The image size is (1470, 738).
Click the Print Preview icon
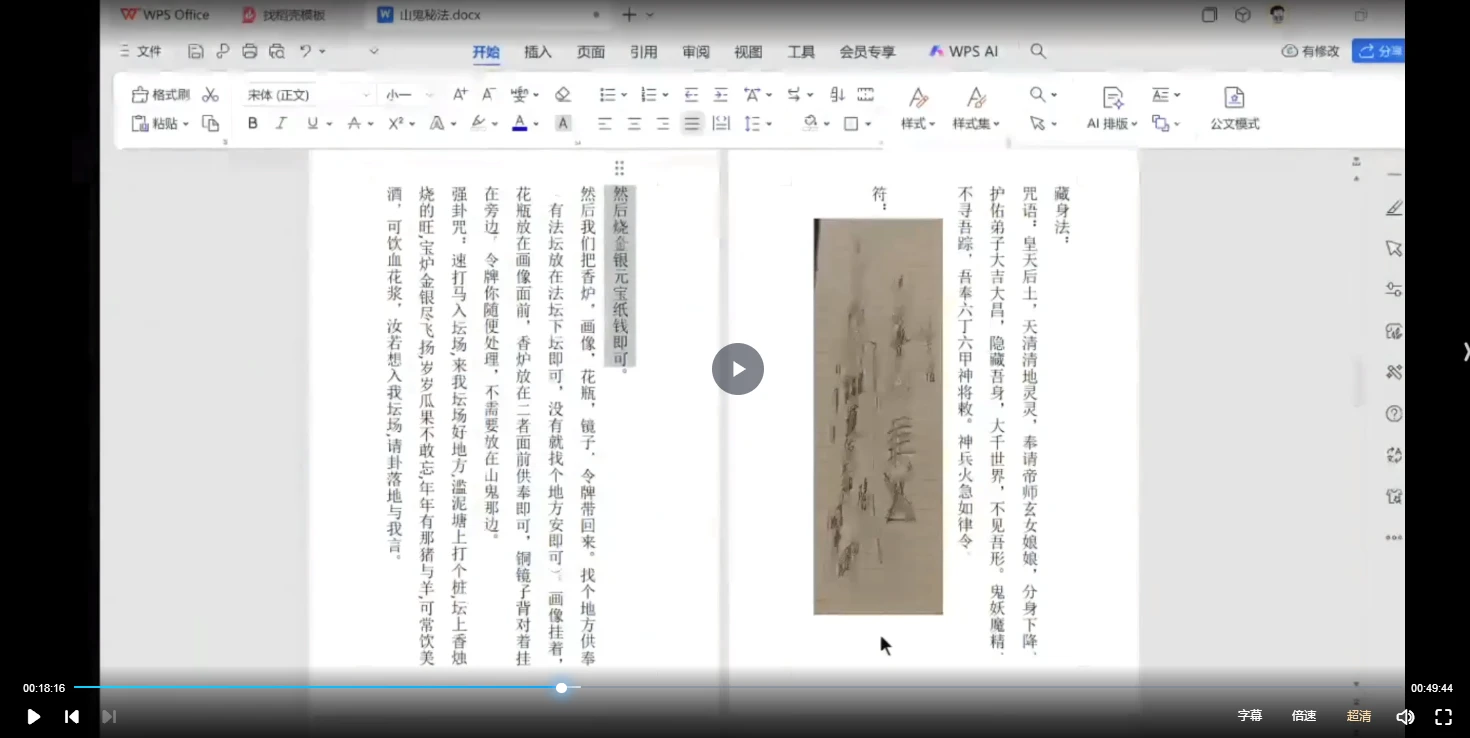(277, 51)
